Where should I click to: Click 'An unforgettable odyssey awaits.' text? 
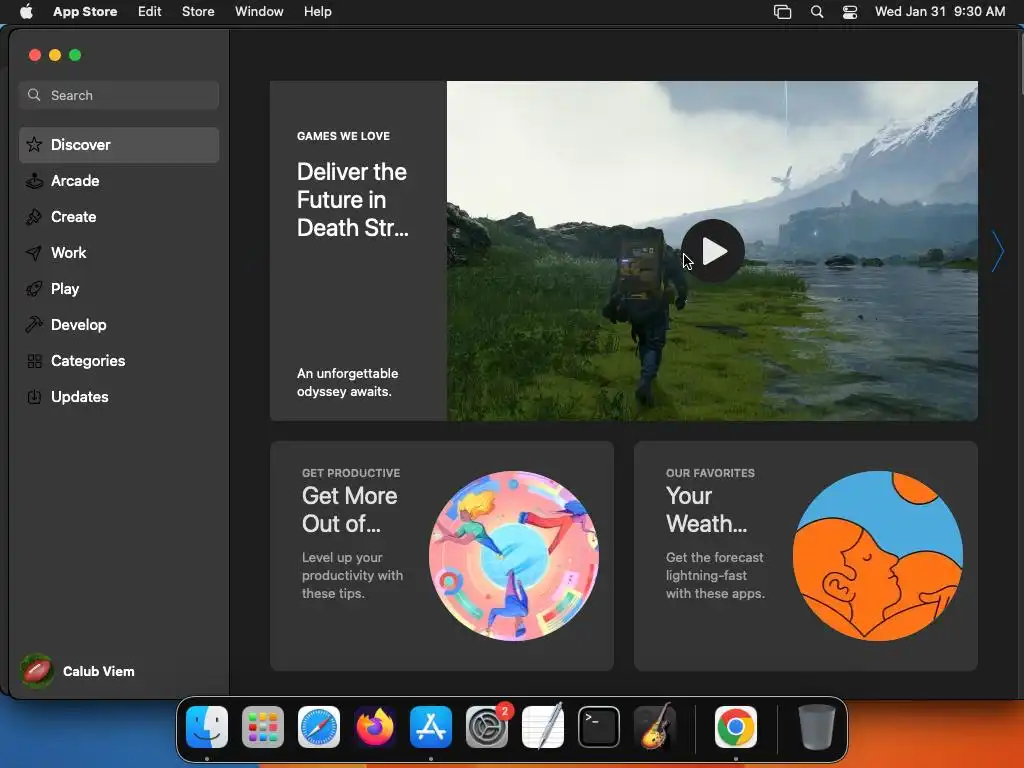(x=347, y=382)
